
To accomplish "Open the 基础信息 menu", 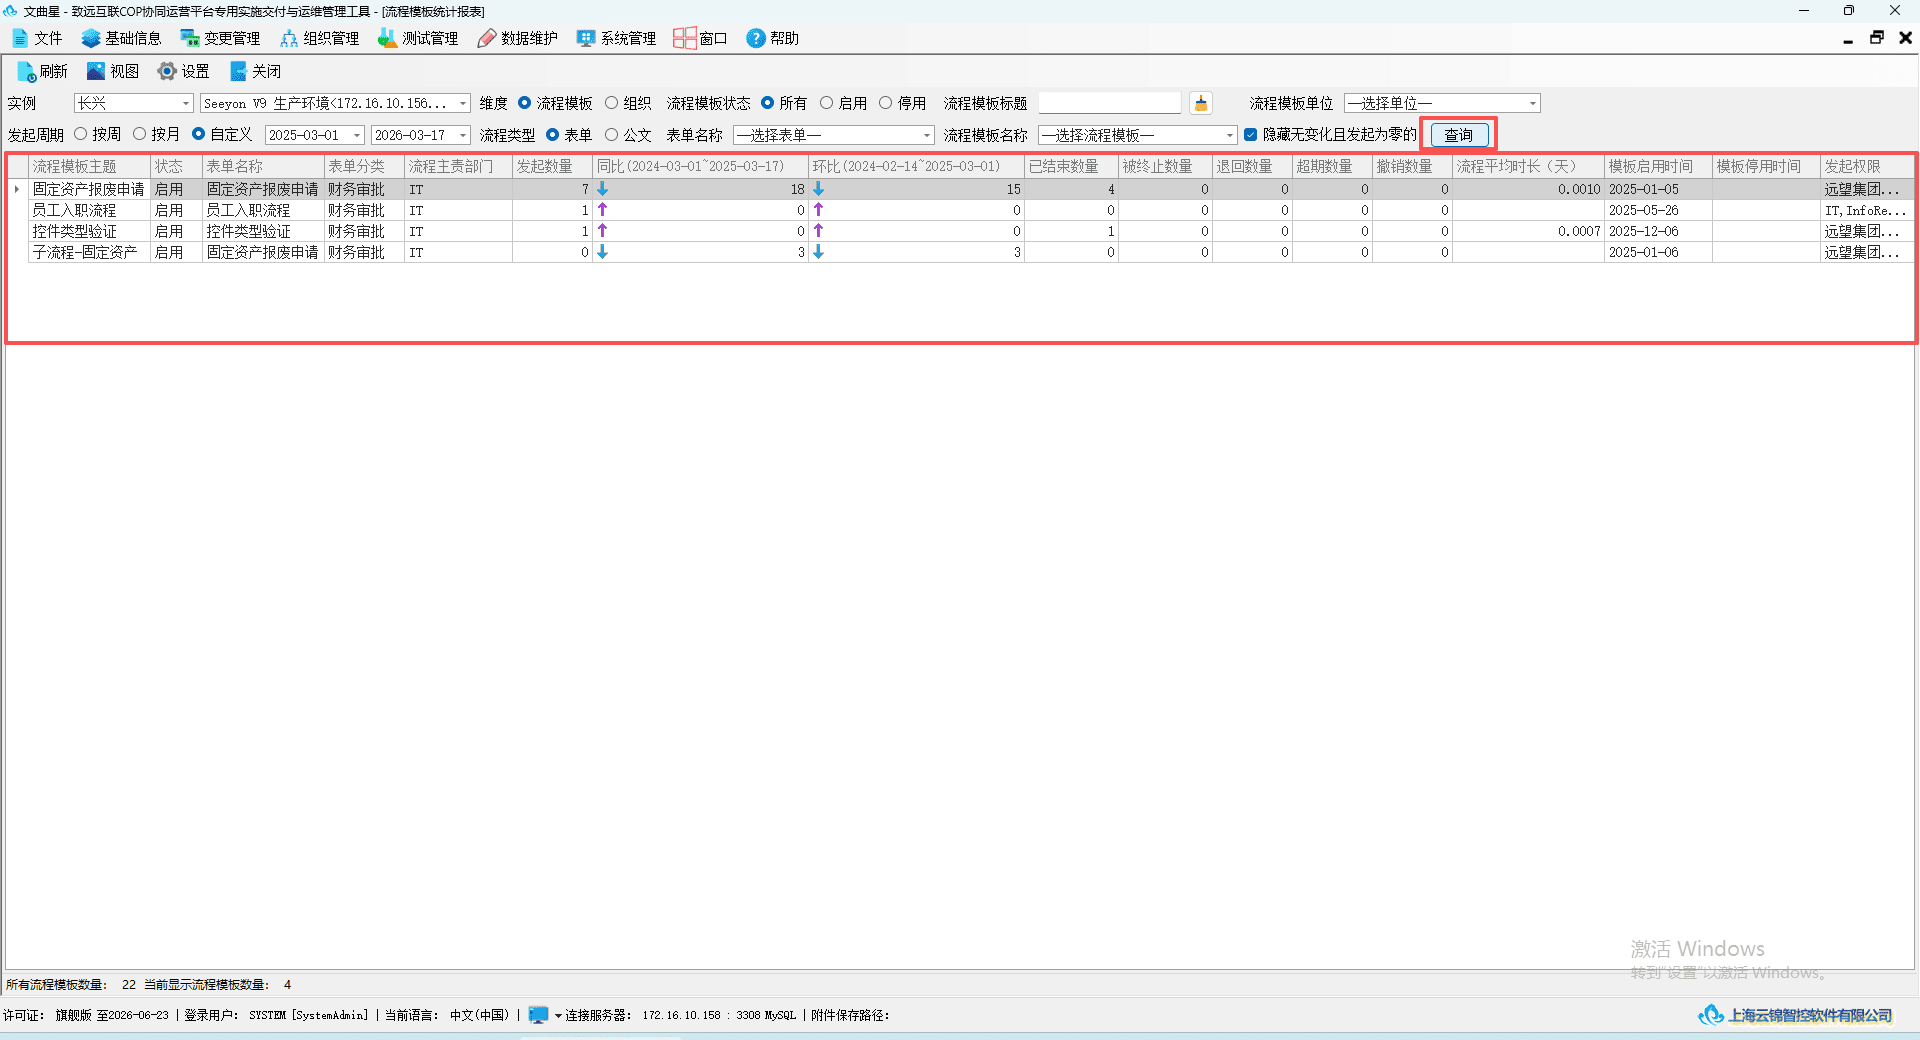I will (x=121, y=38).
